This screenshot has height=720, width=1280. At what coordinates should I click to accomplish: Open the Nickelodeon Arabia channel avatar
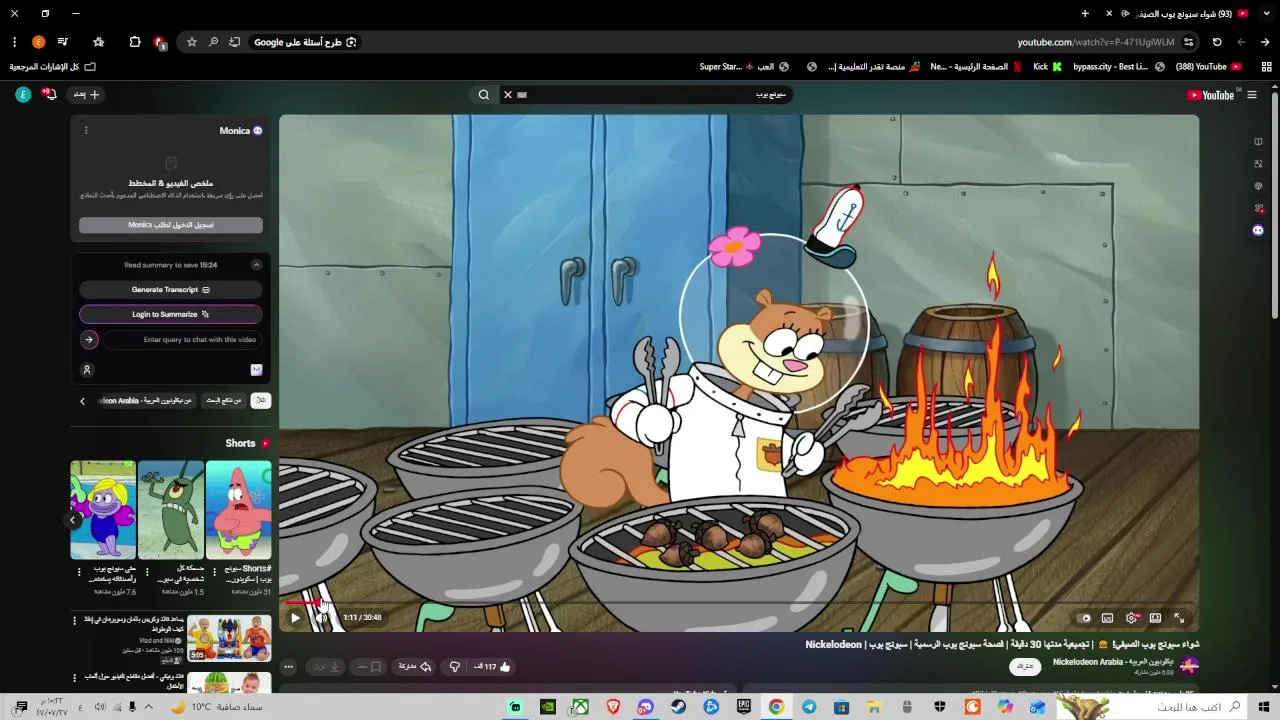(x=1189, y=666)
